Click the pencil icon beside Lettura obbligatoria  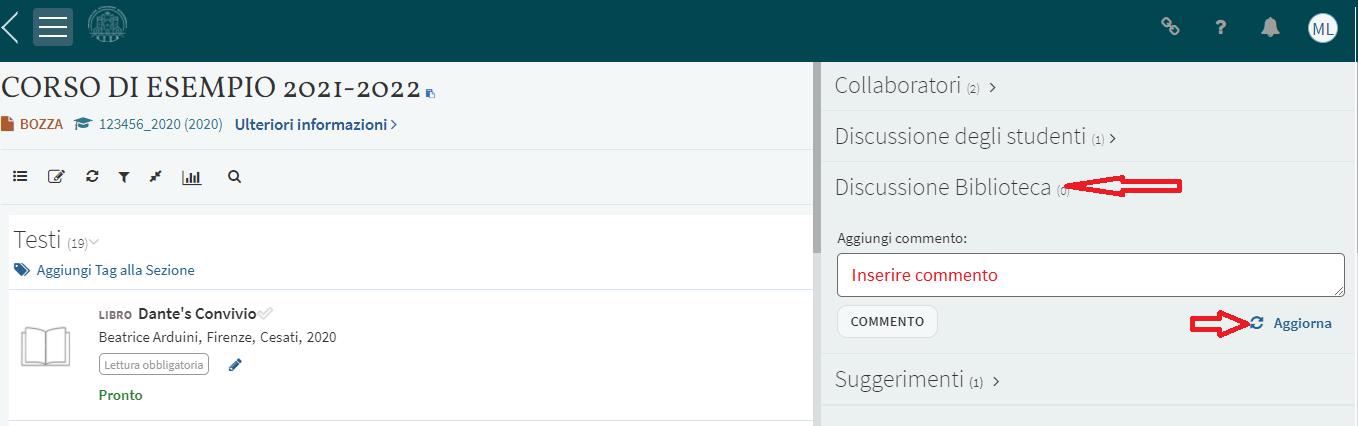(235, 365)
